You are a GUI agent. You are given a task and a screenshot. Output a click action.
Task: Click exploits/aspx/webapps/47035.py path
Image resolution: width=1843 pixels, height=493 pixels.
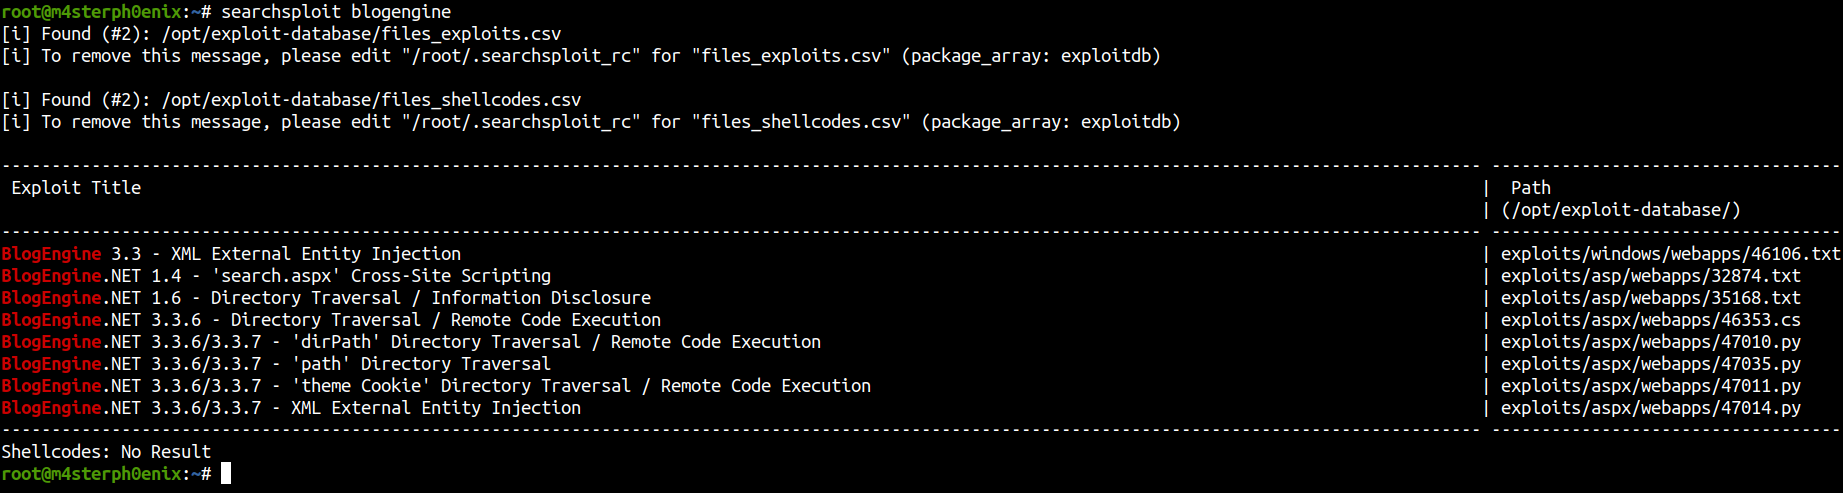(x=1650, y=364)
